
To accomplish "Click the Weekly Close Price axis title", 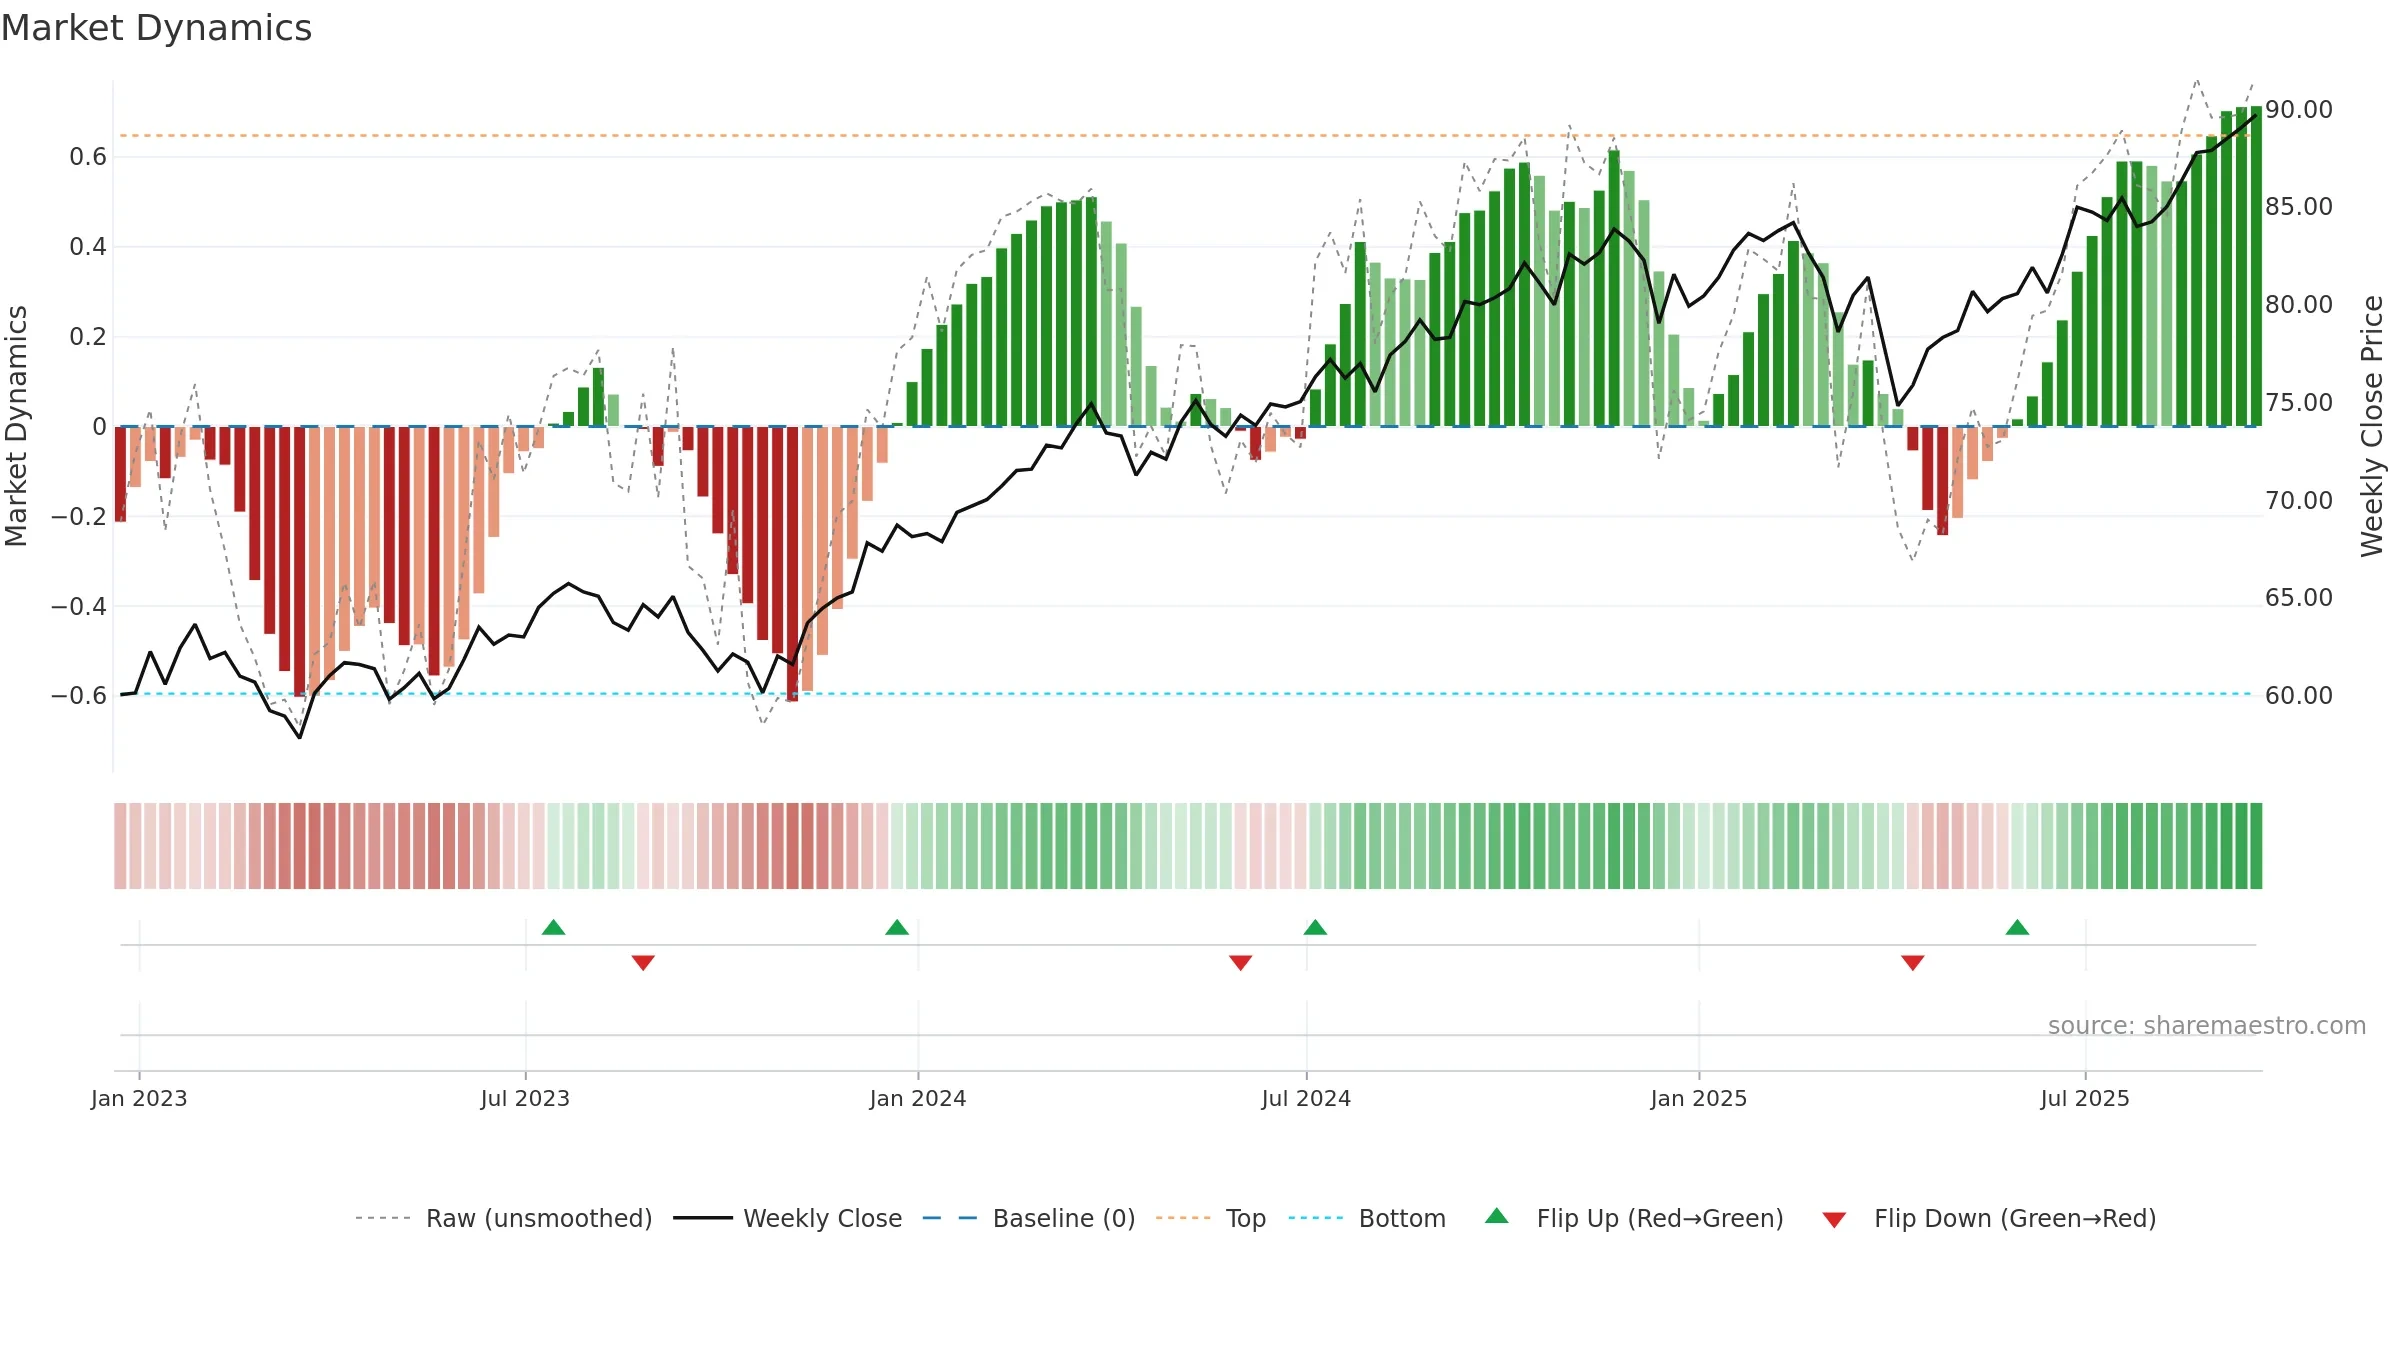I will [x=2372, y=426].
